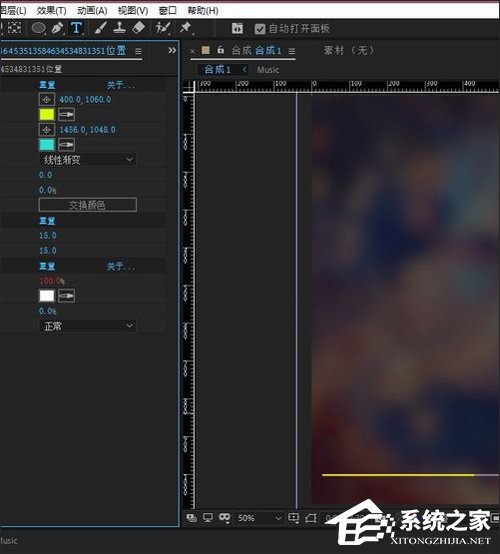Screen dimensions: 500x554
Task: Select the 合成1 breadcrumb tab
Action: (x=217, y=70)
